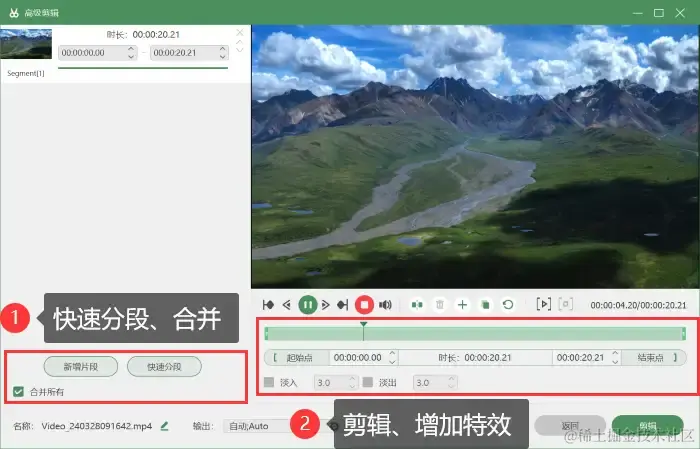Add a new segment with the plus icon
Viewport: 700px width, 449px height.
click(462, 305)
